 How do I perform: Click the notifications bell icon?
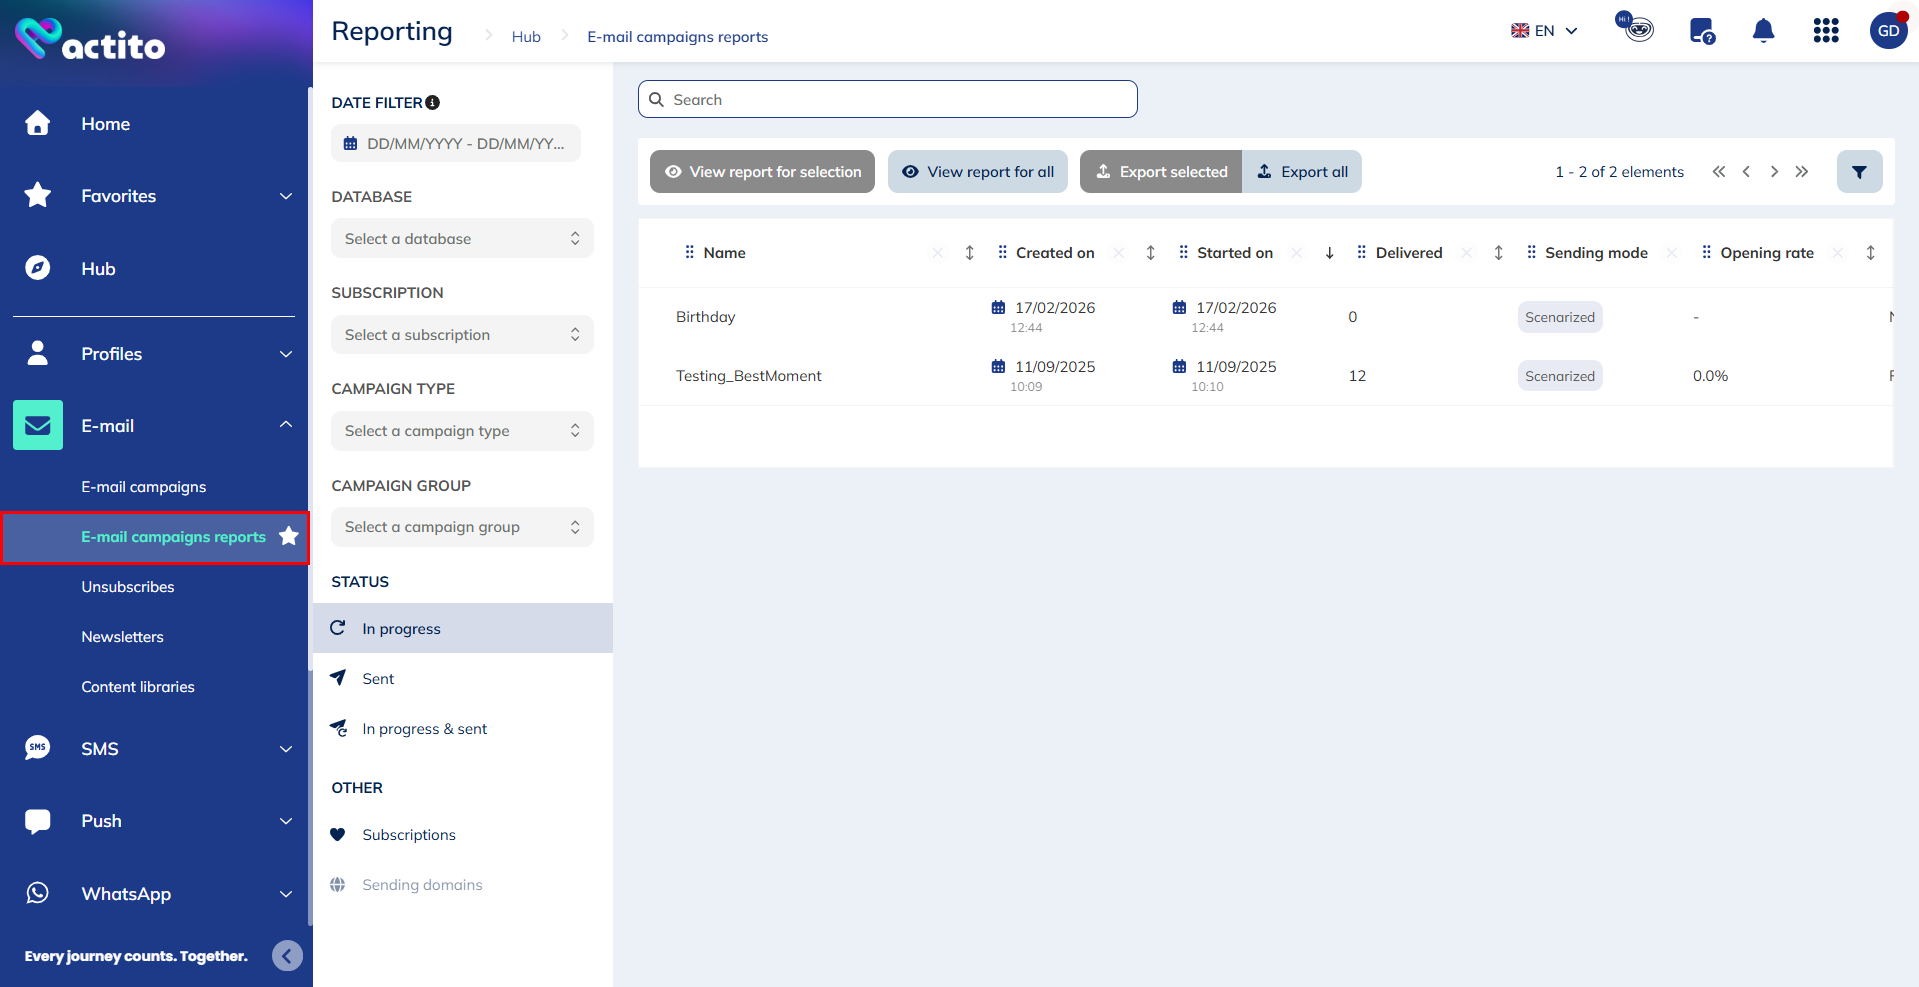(1763, 31)
